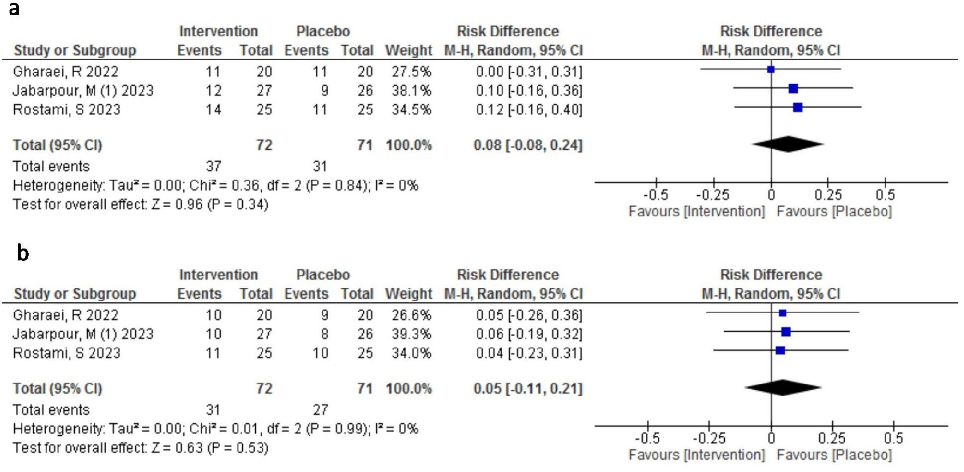Select "Gharaei, R 2022" study name in panel a
The width and height of the screenshot is (964, 472).
60,69
